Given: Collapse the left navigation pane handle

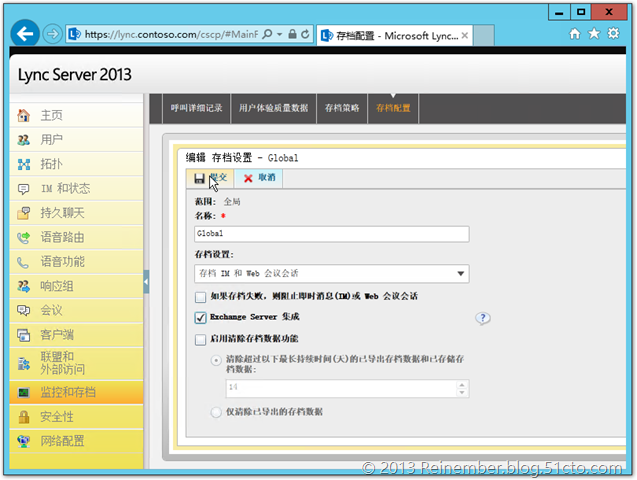Looking at the screenshot, I should tap(146, 283).
